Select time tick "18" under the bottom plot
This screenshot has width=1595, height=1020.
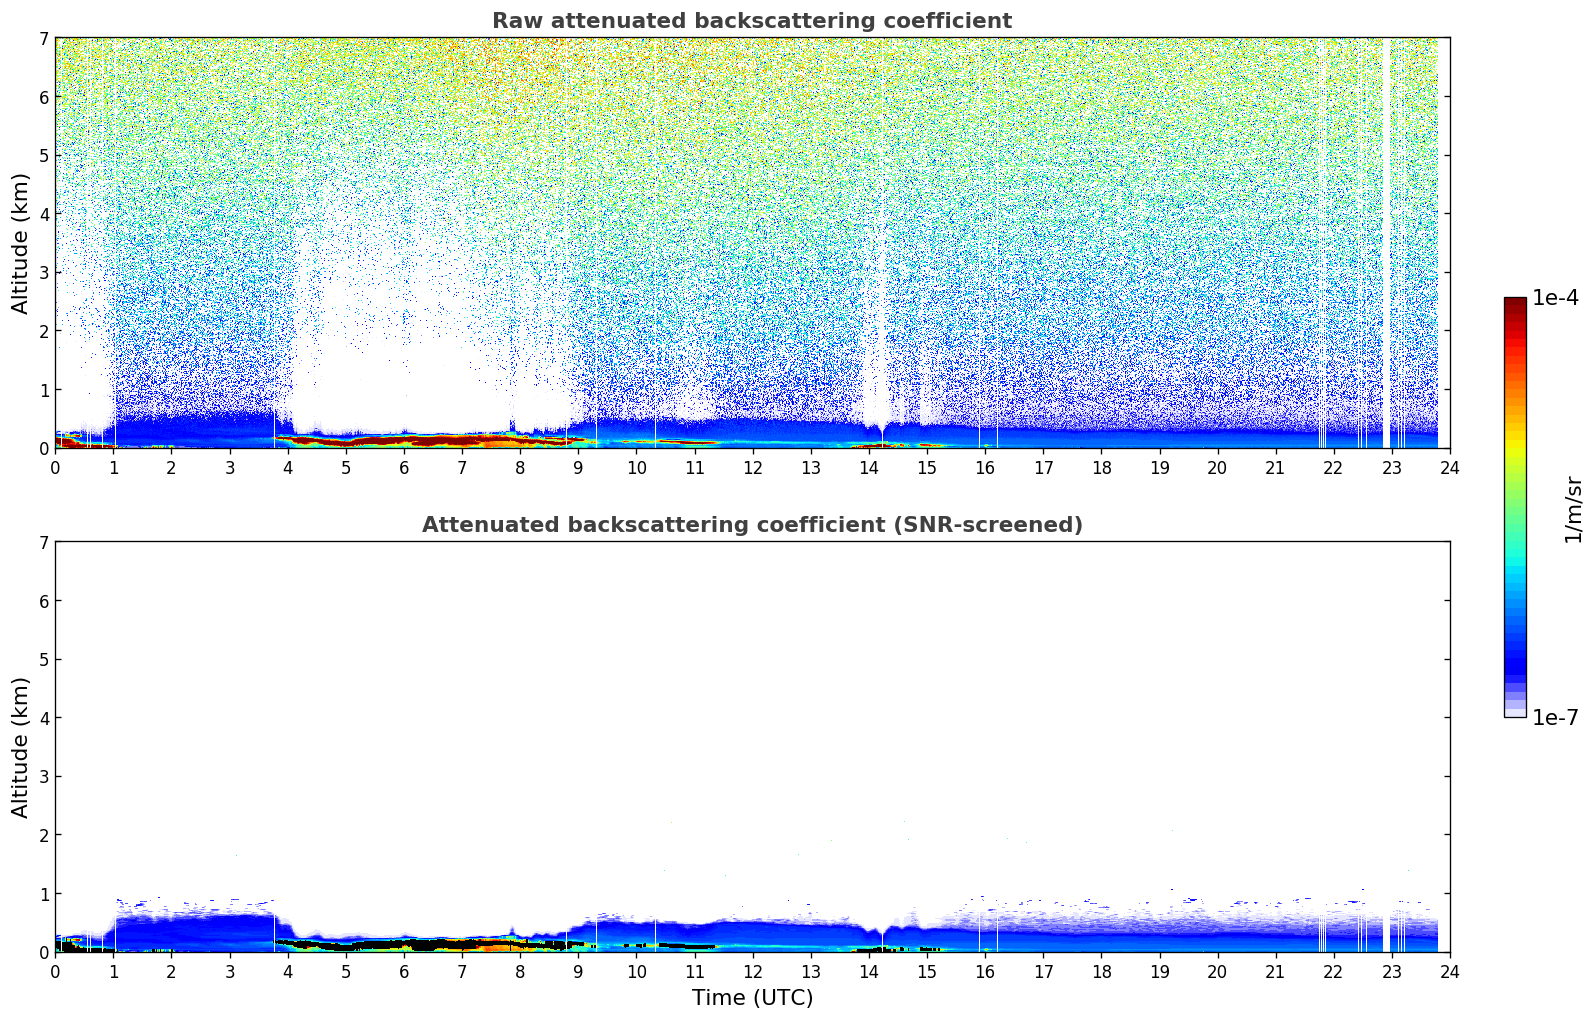(x=1101, y=972)
